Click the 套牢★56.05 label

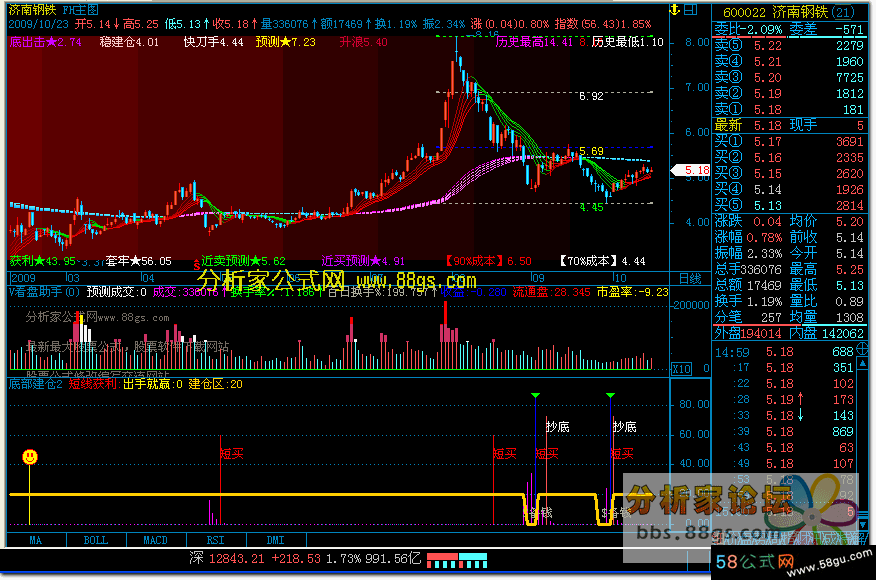[139, 261]
